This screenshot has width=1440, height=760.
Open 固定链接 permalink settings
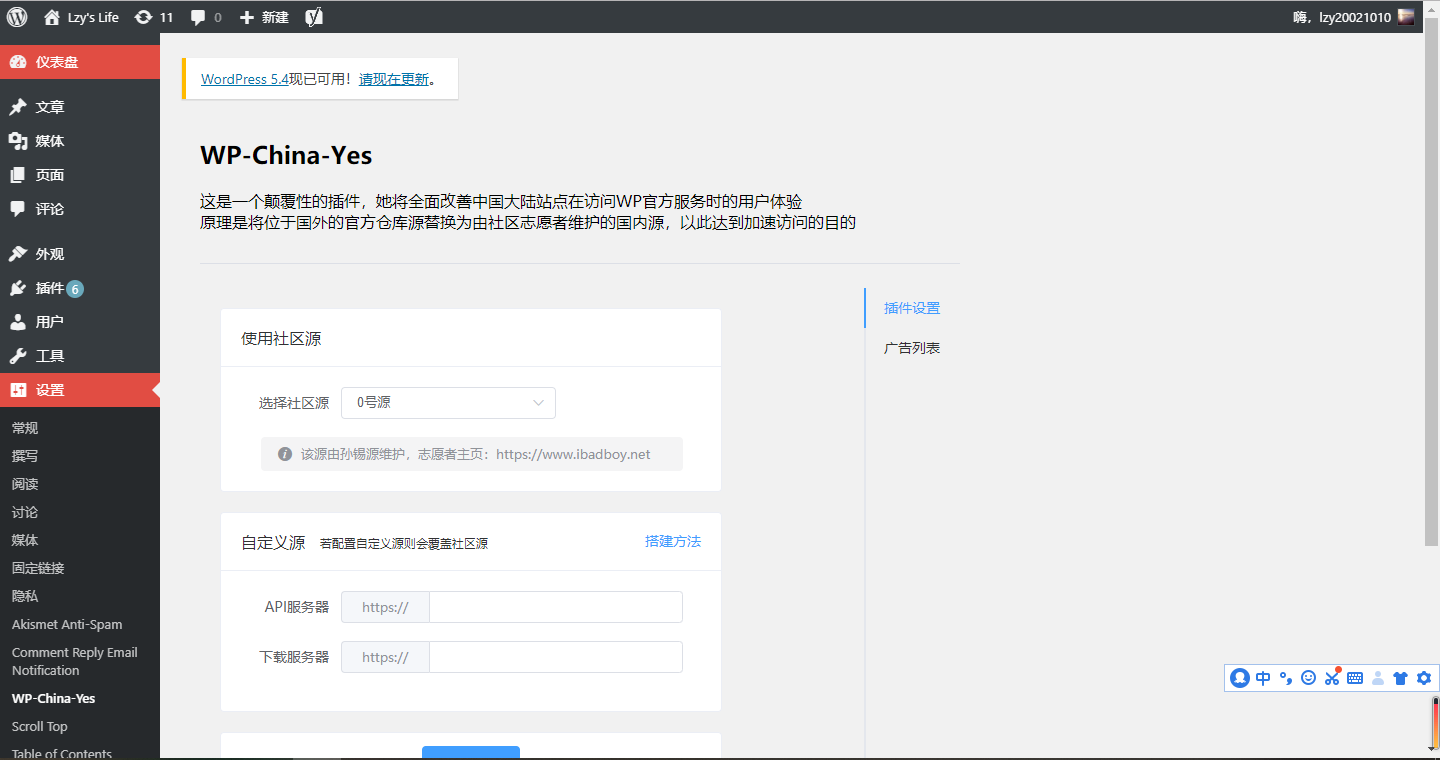[38, 568]
